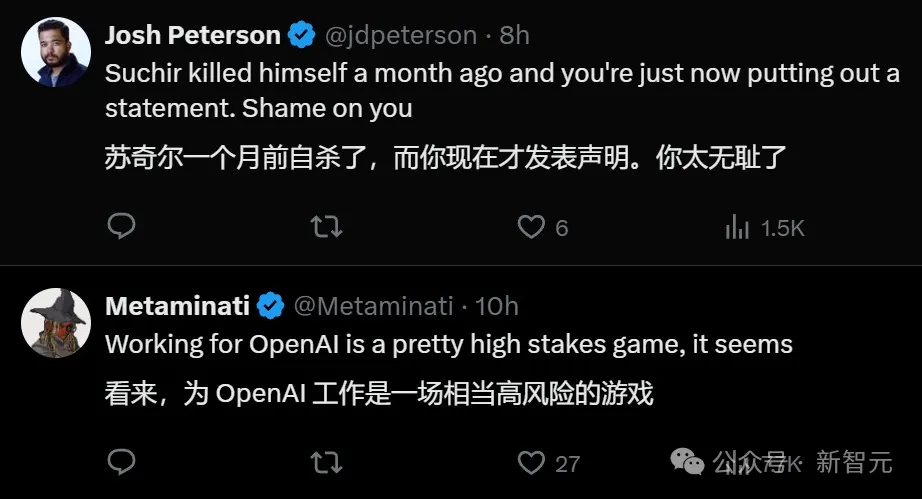The height and width of the screenshot is (499, 922).
Task: Visit the @jdpeterson handle
Action: (x=400, y=36)
